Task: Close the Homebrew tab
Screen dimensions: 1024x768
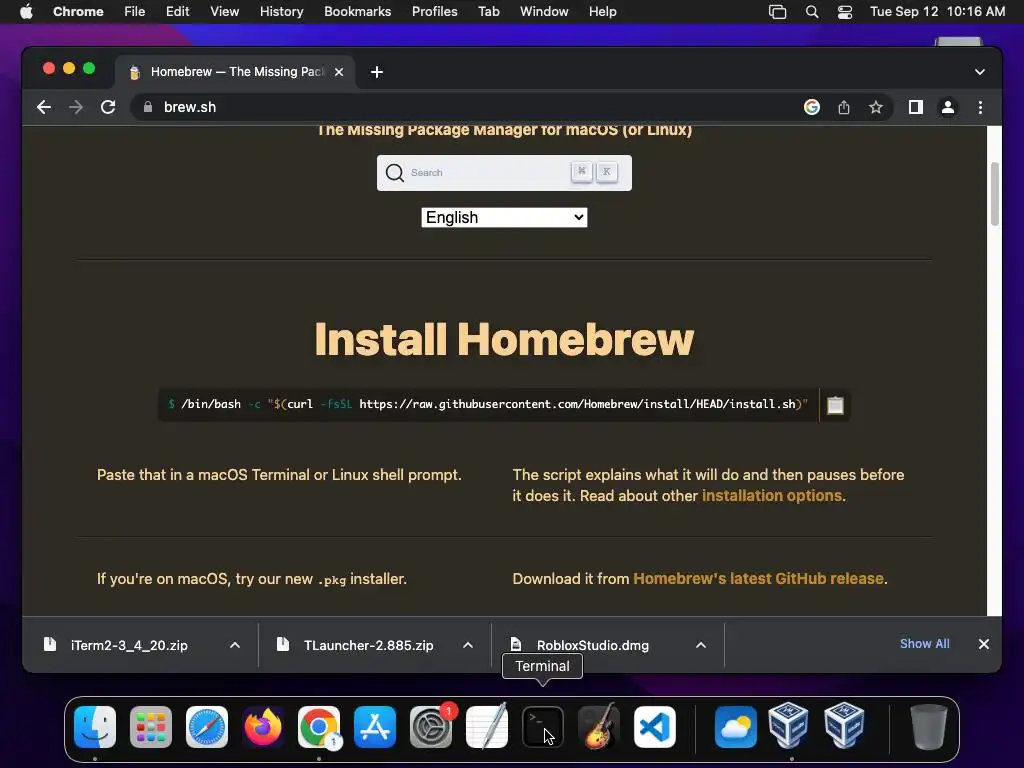Action: point(339,72)
